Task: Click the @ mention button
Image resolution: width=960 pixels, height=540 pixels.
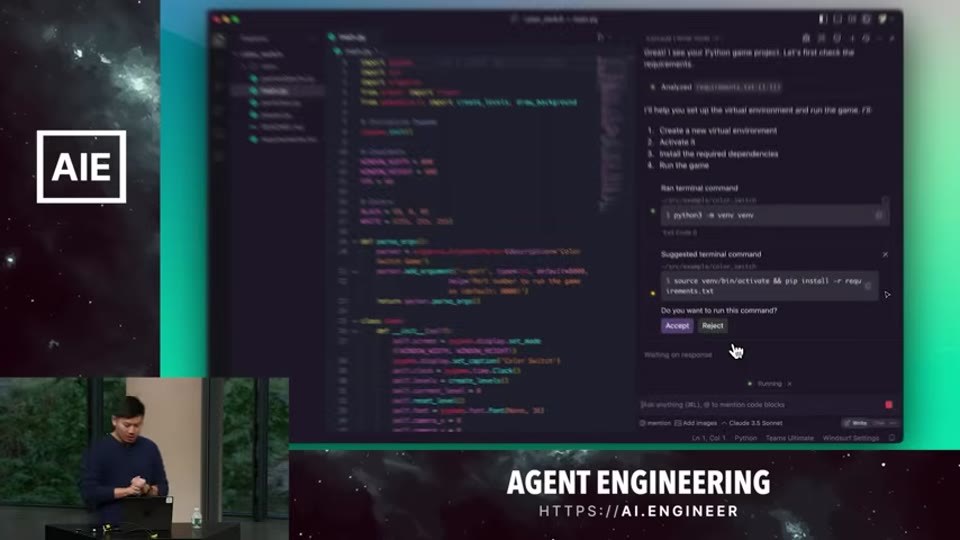Action: tap(655, 423)
